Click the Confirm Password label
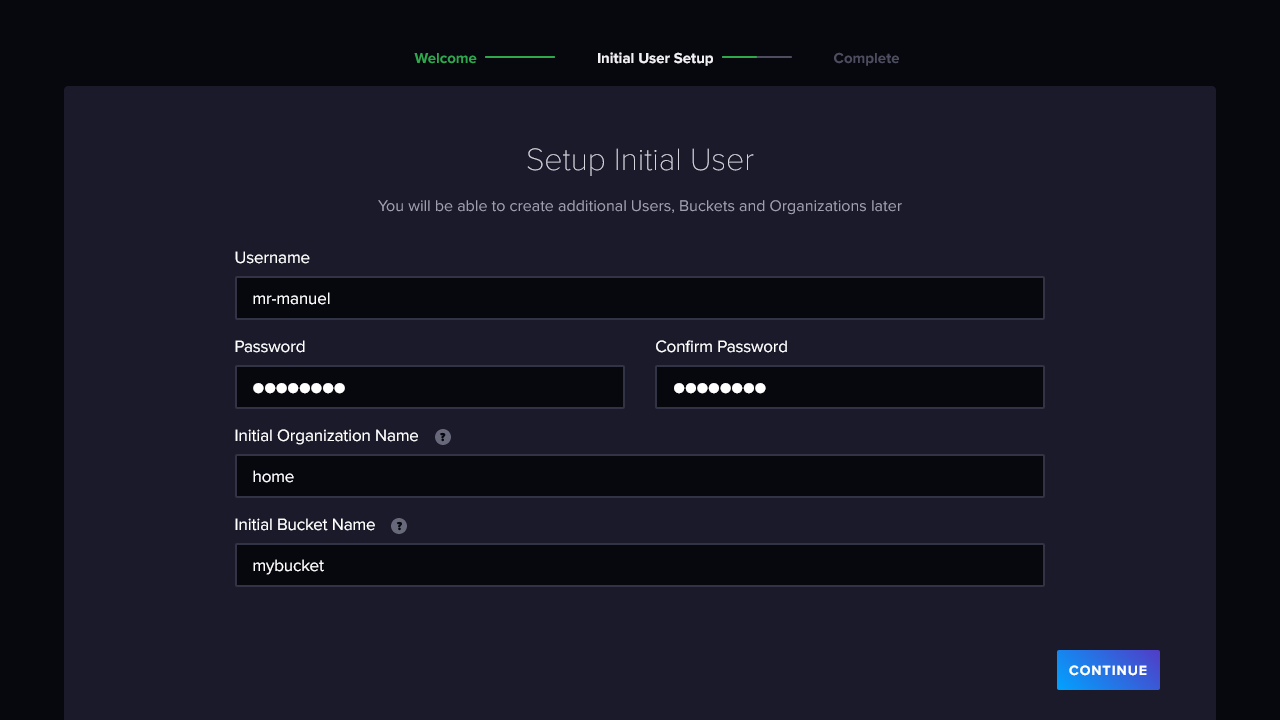Viewport: 1280px width, 720px height. click(721, 347)
